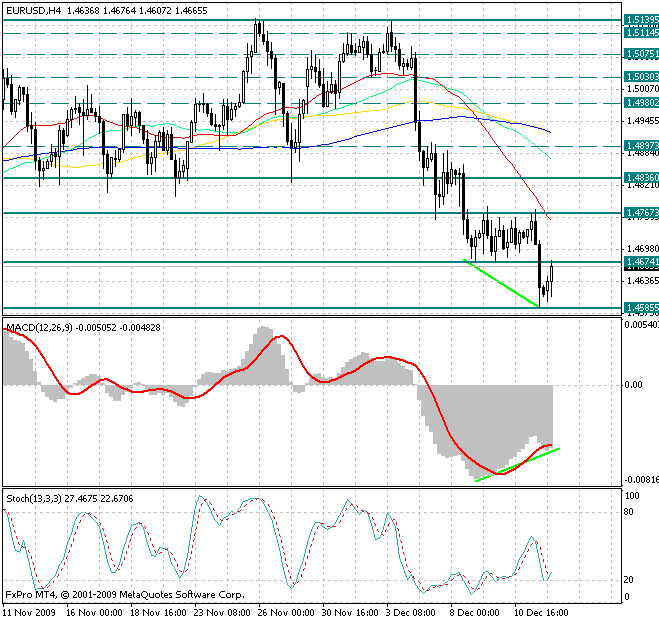Click the 11 Nov 2009 date label
The height and width of the screenshot is (620, 659).
tap(31, 610)
